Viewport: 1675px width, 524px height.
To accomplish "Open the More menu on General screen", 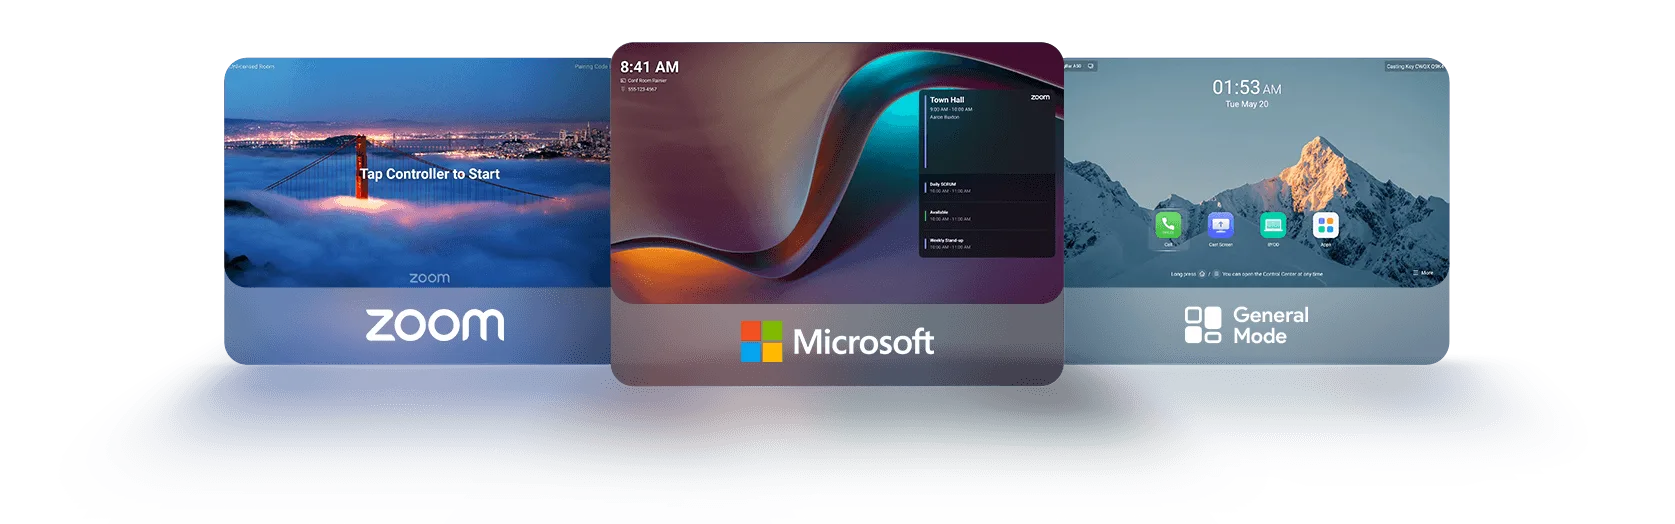I will pos(1423,272).
